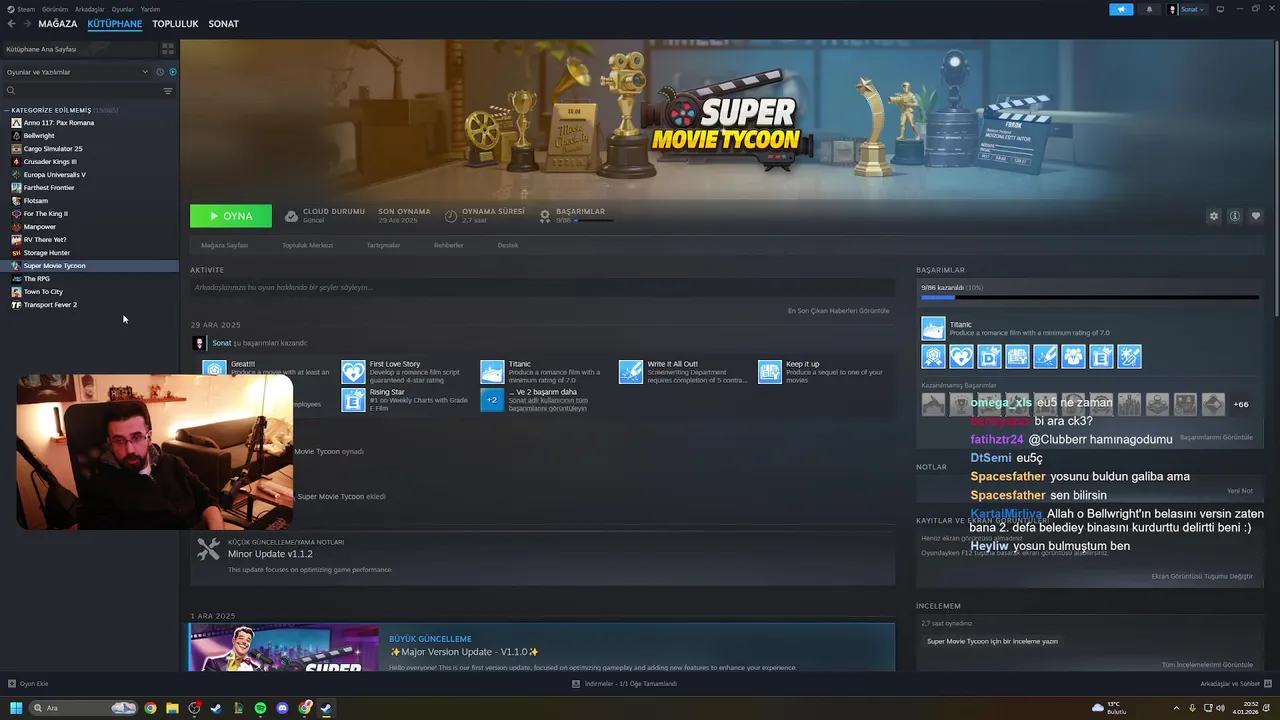Image resolution: width=1280 pixels, height=720 pixels.
Task: Open Arkadaşlar ve Sohbet panel
Action: click(1235, 684)
